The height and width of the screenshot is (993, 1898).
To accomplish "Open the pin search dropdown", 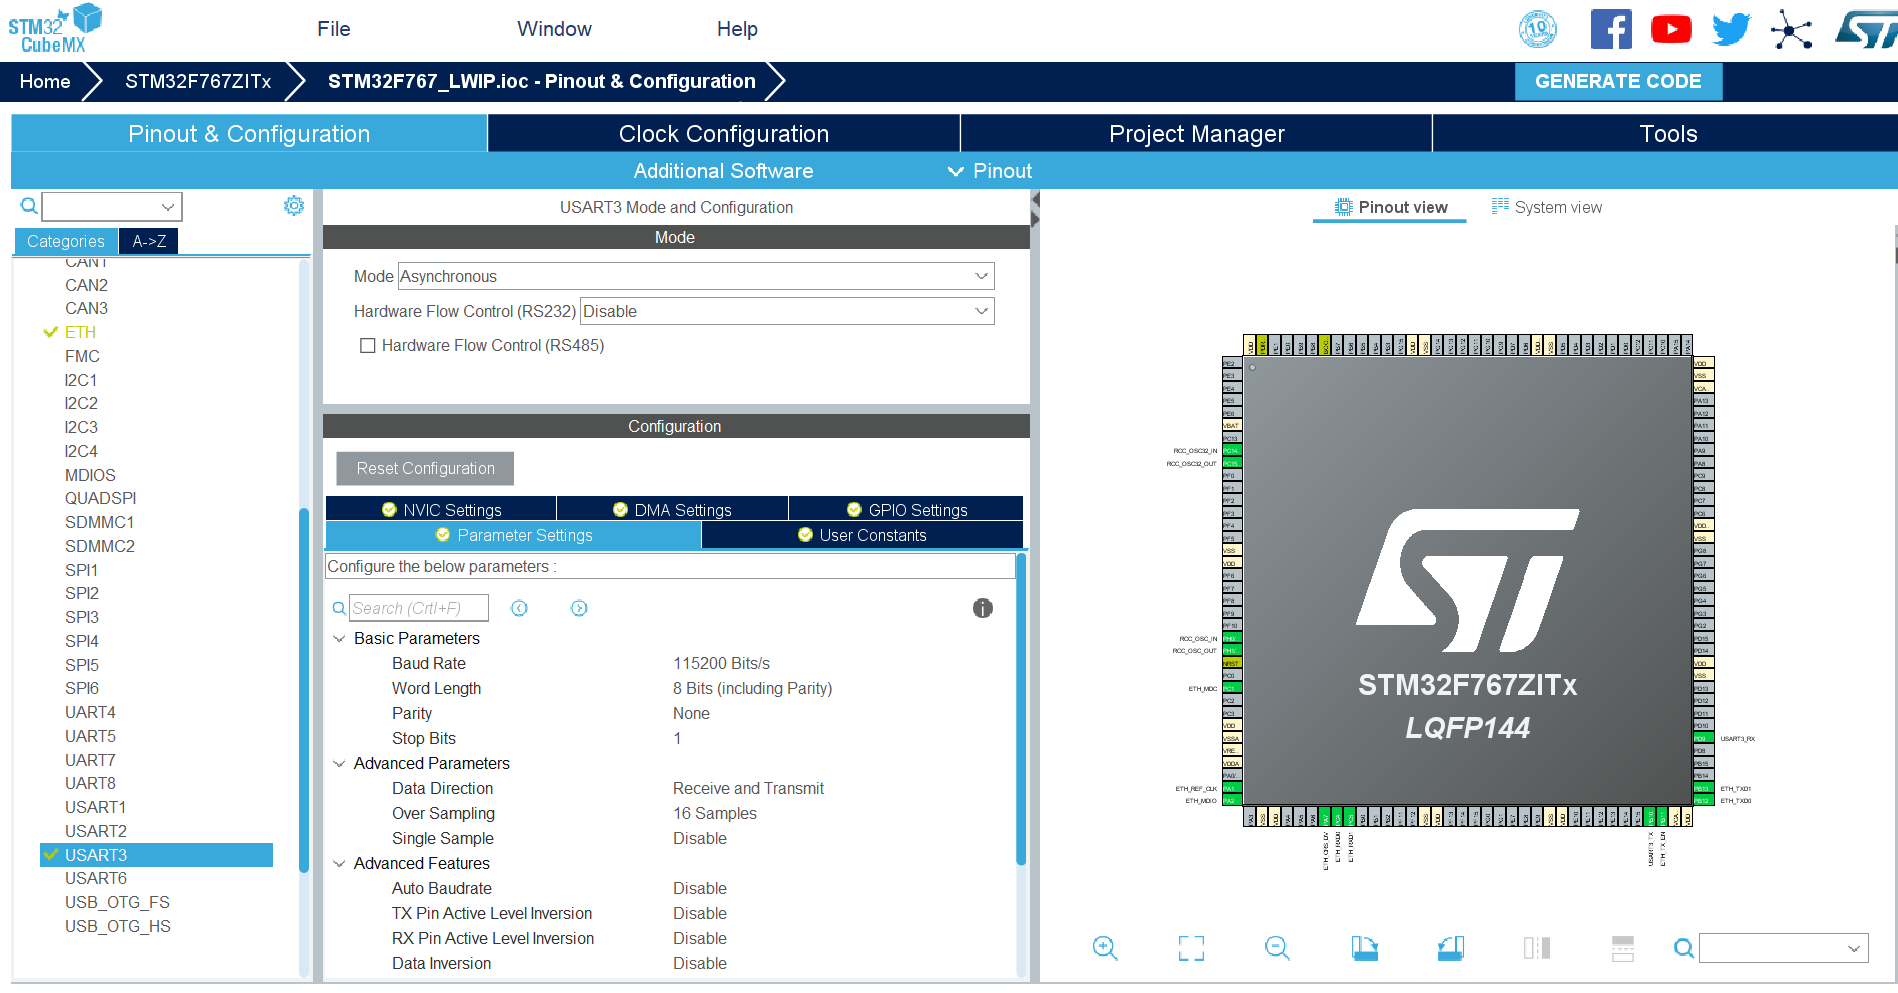I will 1783,948.
